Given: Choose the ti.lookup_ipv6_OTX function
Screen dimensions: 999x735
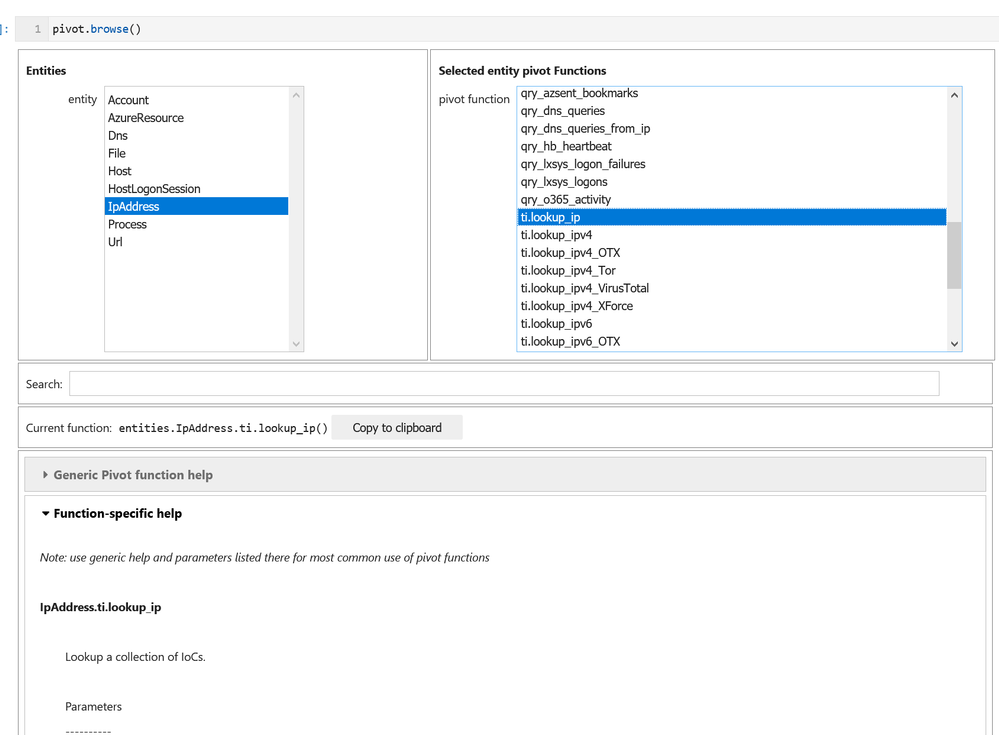Looking at the screenshot, I should click(x=731, y=342).
